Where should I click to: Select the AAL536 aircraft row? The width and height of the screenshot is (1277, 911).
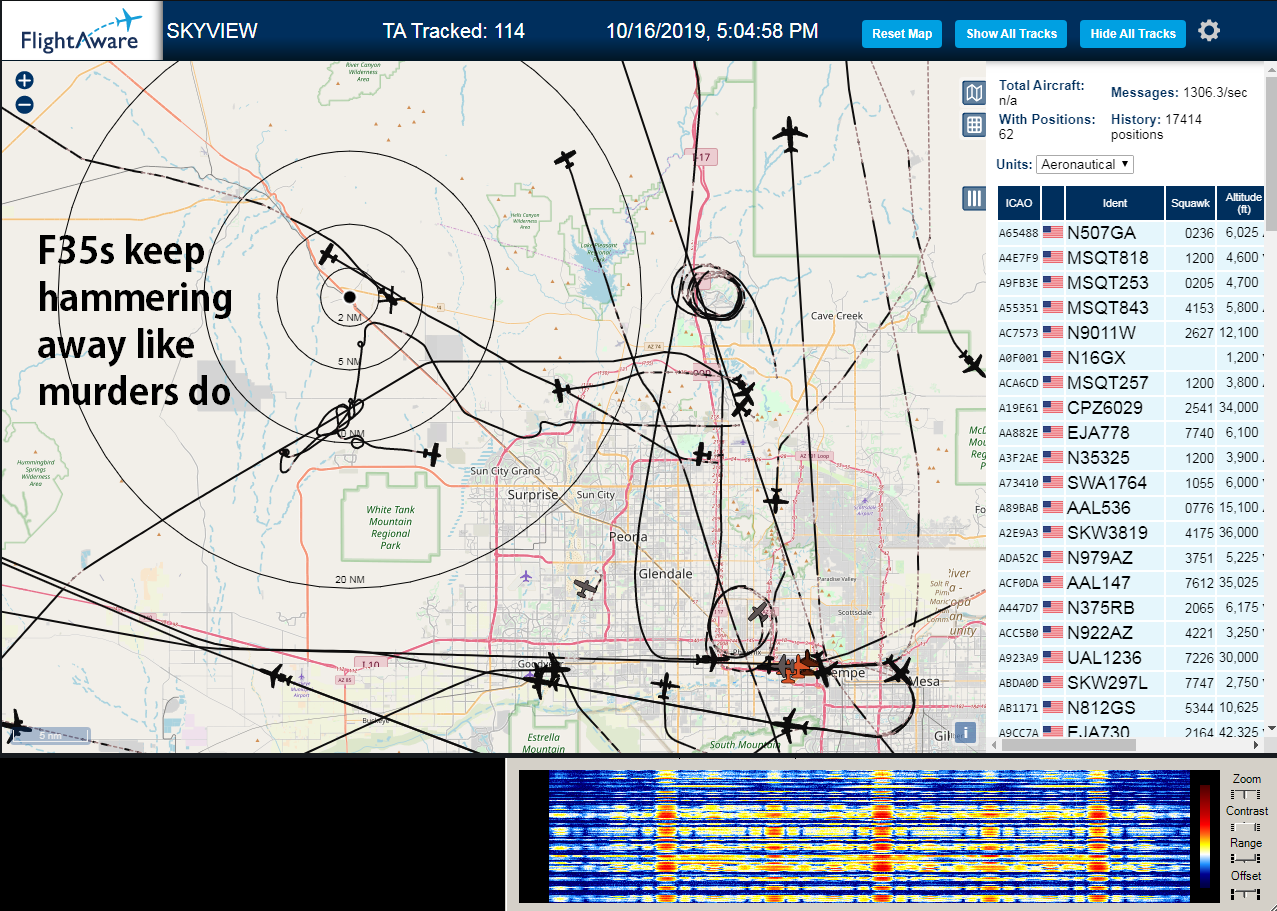(1131, 507)
